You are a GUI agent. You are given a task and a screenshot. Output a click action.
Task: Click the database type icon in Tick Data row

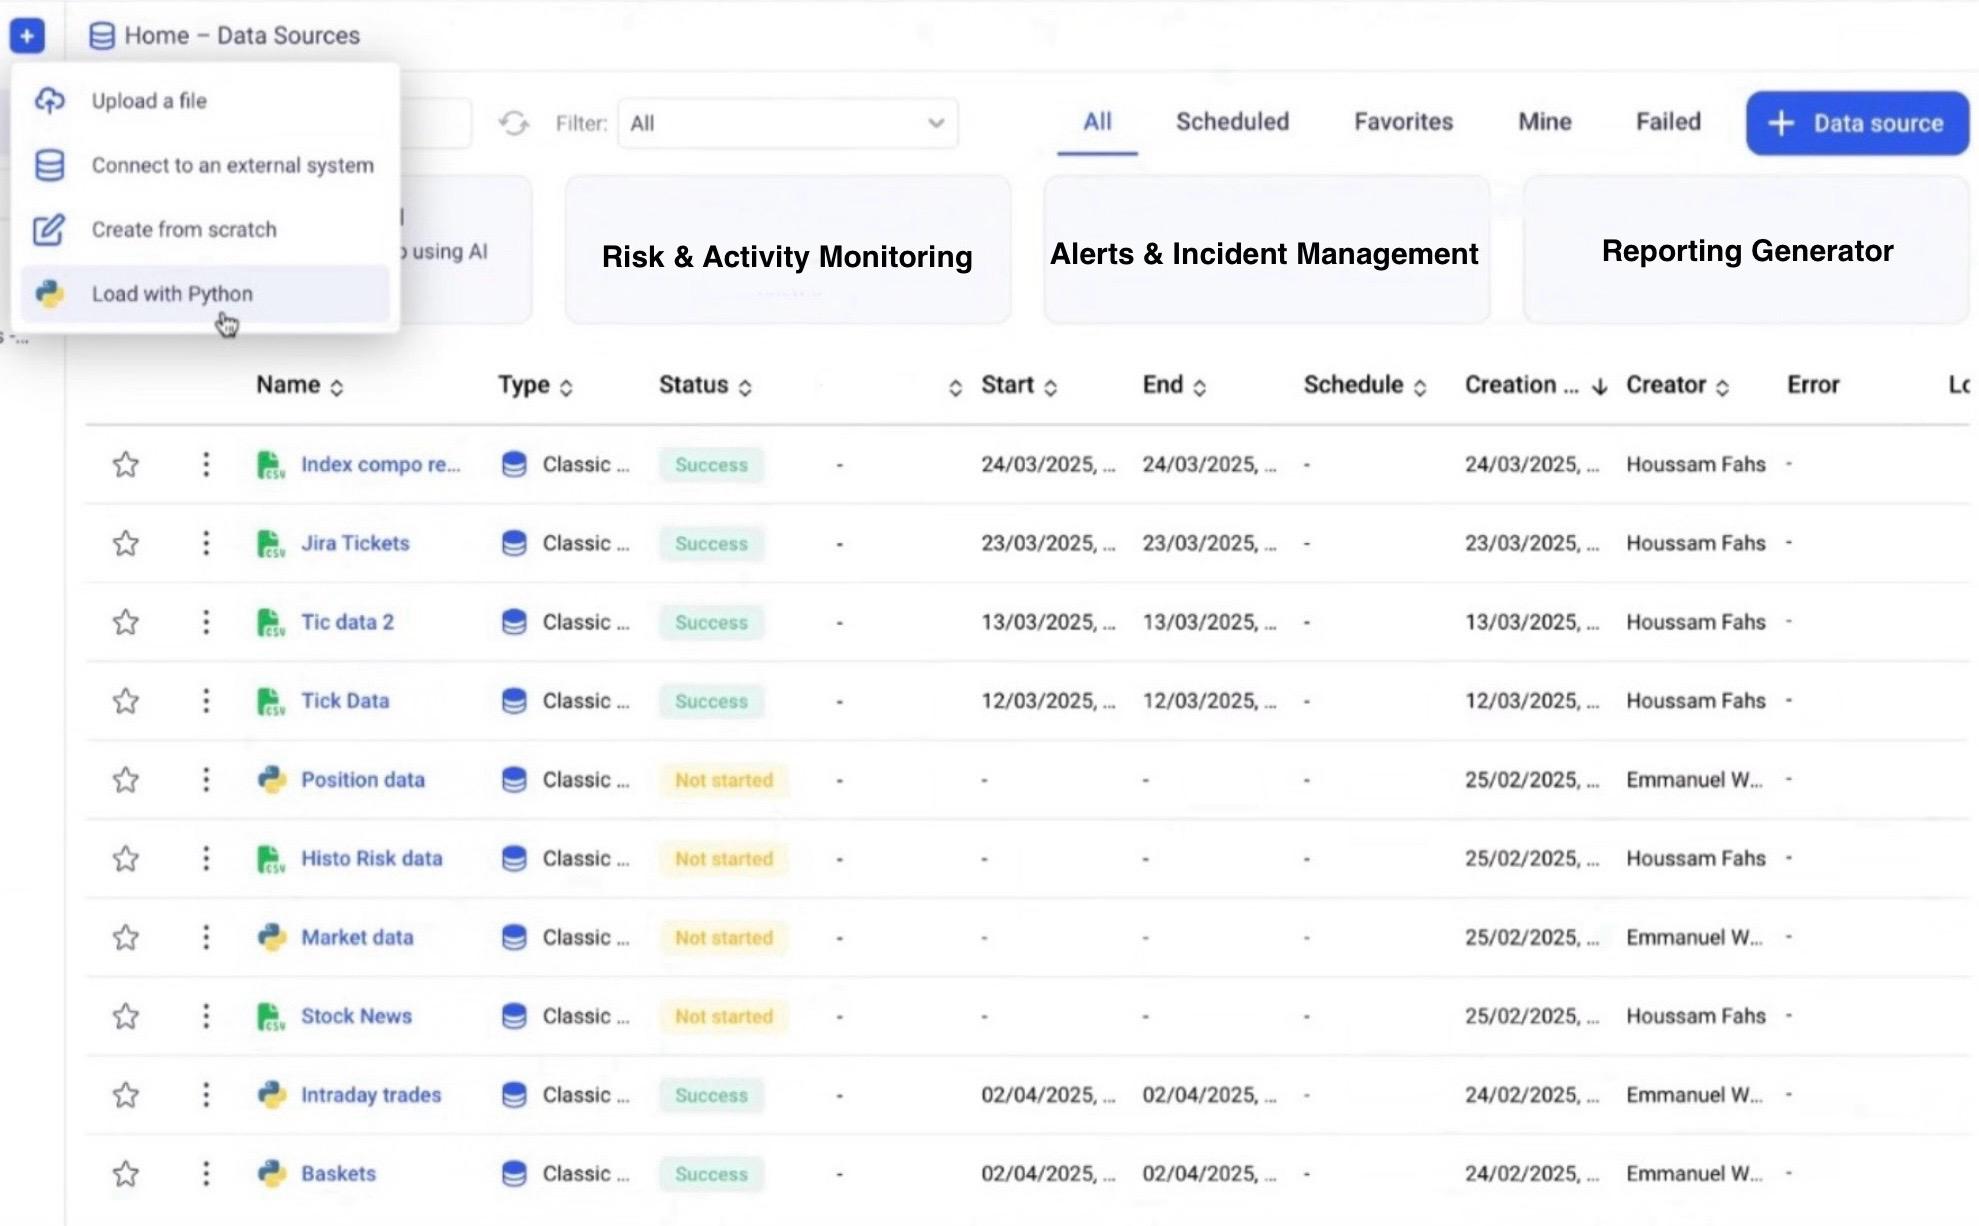pos(514,701)
